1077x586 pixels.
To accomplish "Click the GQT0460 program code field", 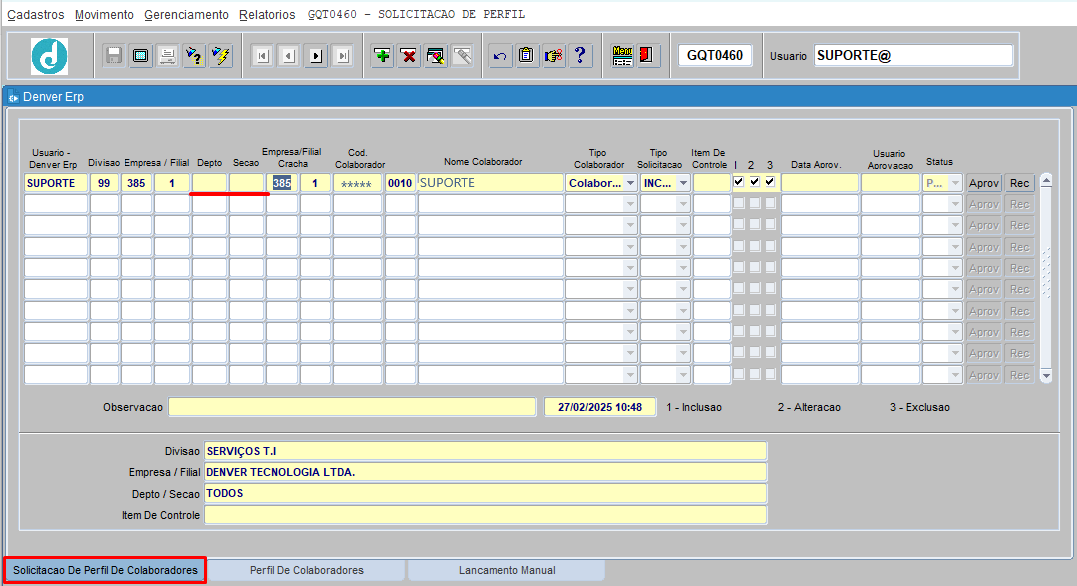I will click(x=715, y=56).
